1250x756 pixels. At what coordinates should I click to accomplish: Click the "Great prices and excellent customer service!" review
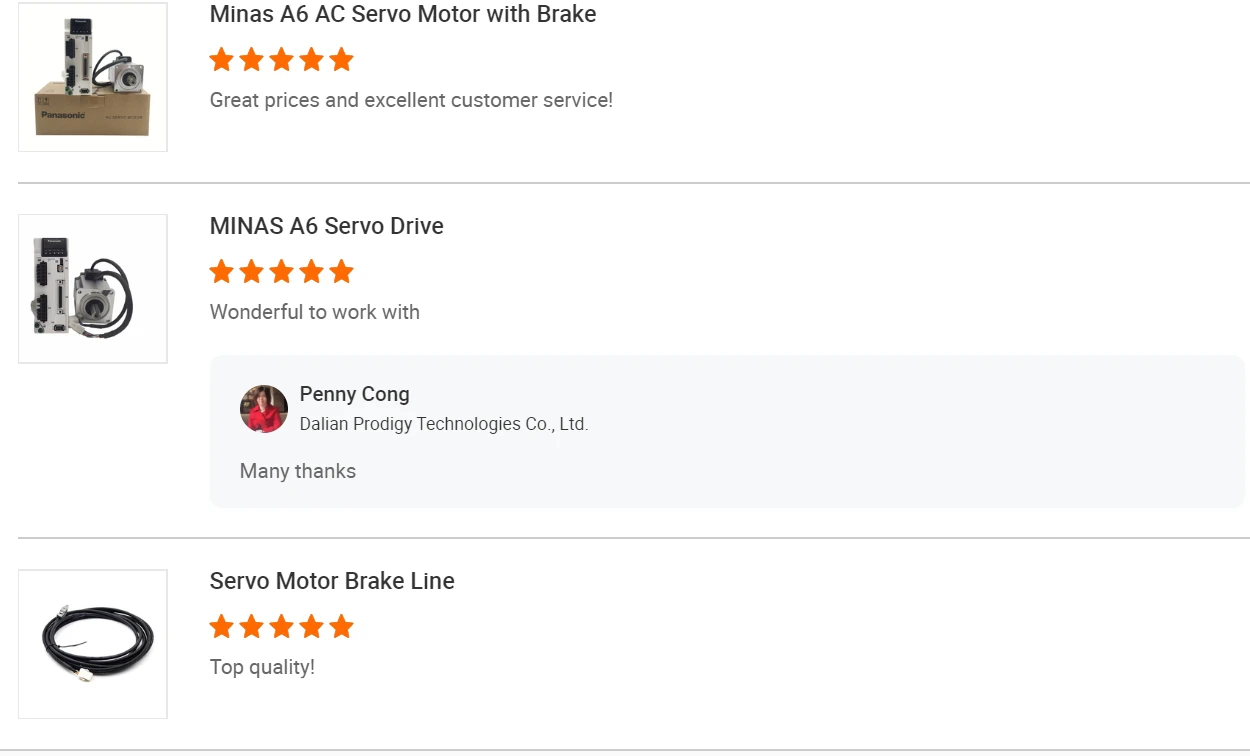(x=411, y=100)
